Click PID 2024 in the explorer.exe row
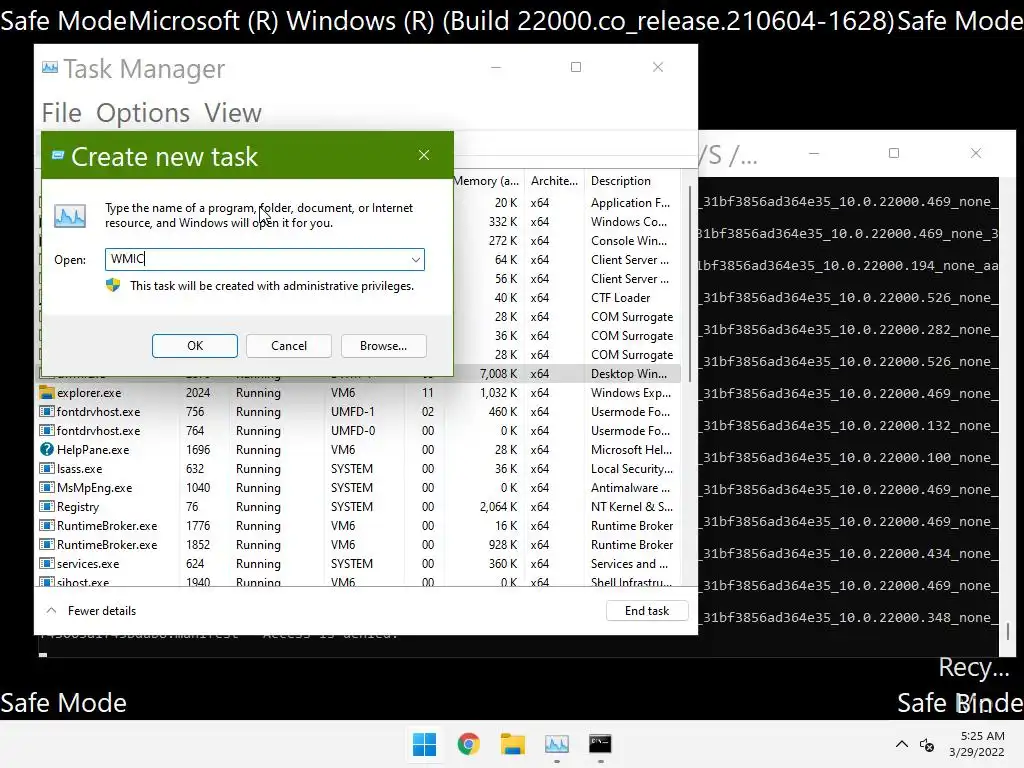This screenshot has height=768, width=1024. tap(197, 392)
